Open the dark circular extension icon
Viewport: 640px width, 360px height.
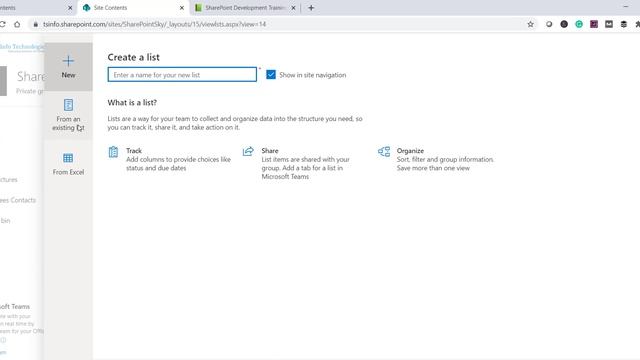(564, 24)
